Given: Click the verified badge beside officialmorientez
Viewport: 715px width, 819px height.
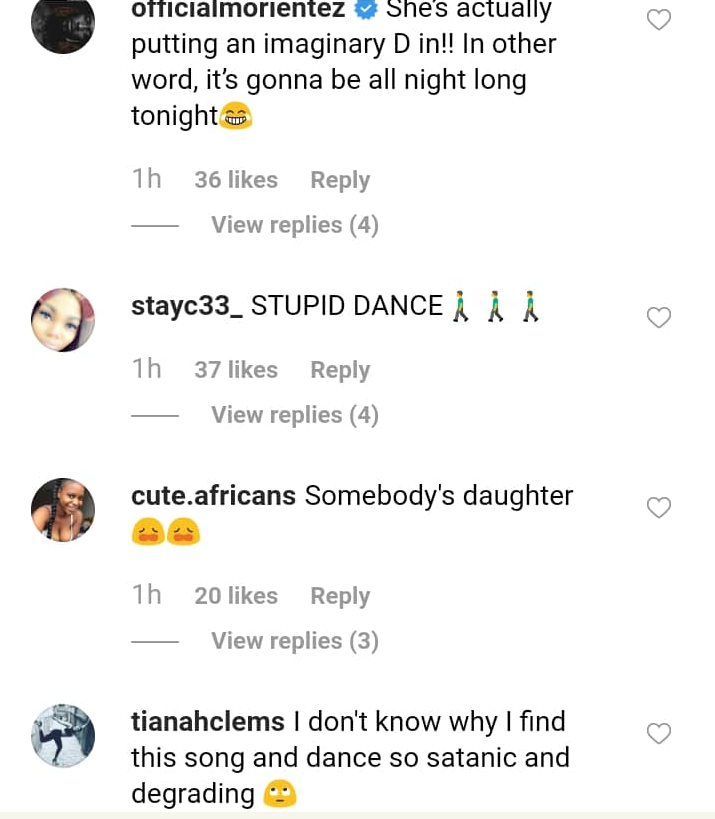Looking at the screenshot, I should click(x=365, y=11).
